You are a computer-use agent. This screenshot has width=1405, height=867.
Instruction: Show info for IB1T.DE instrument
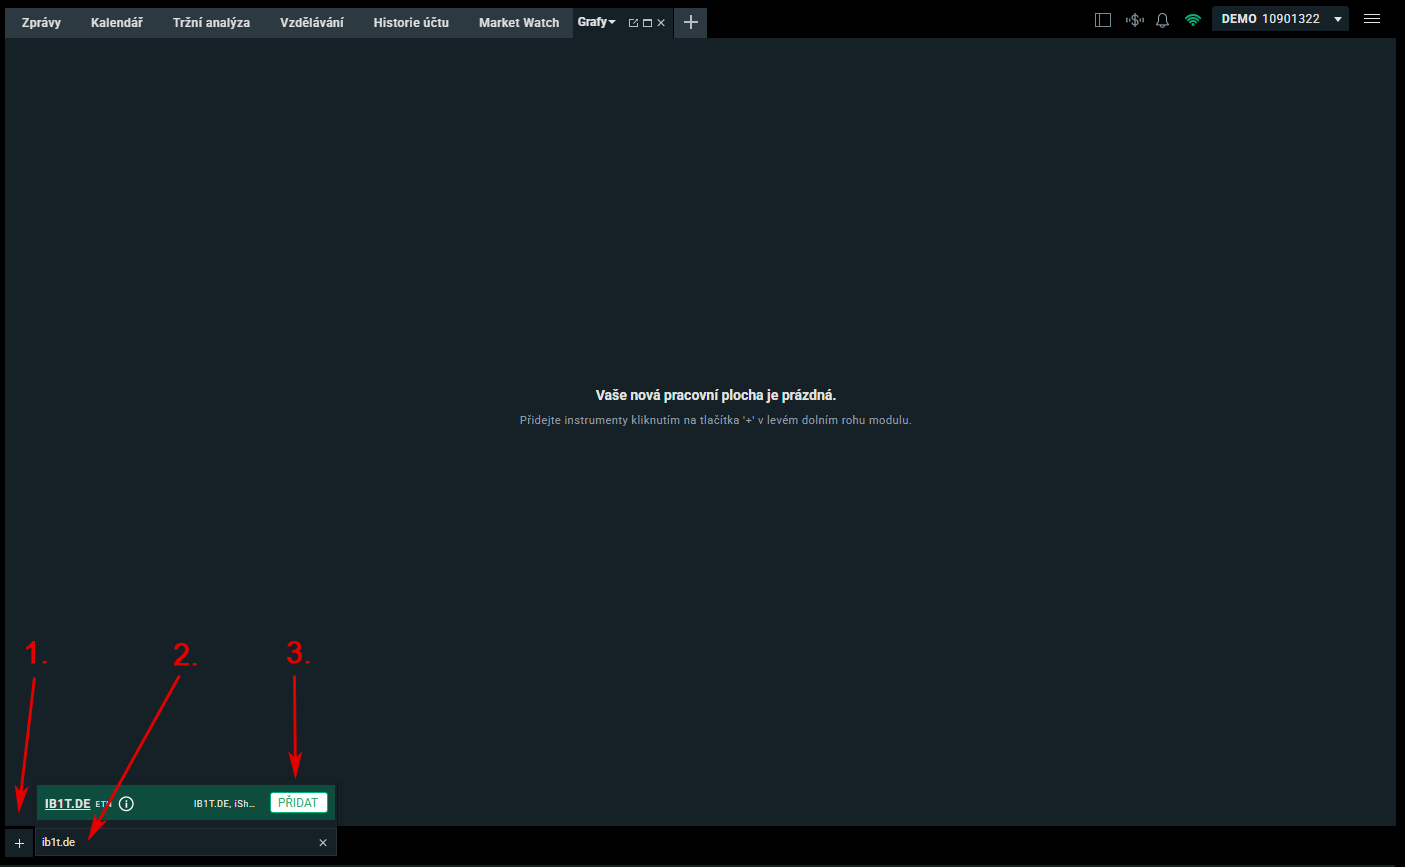coord(126,804)
